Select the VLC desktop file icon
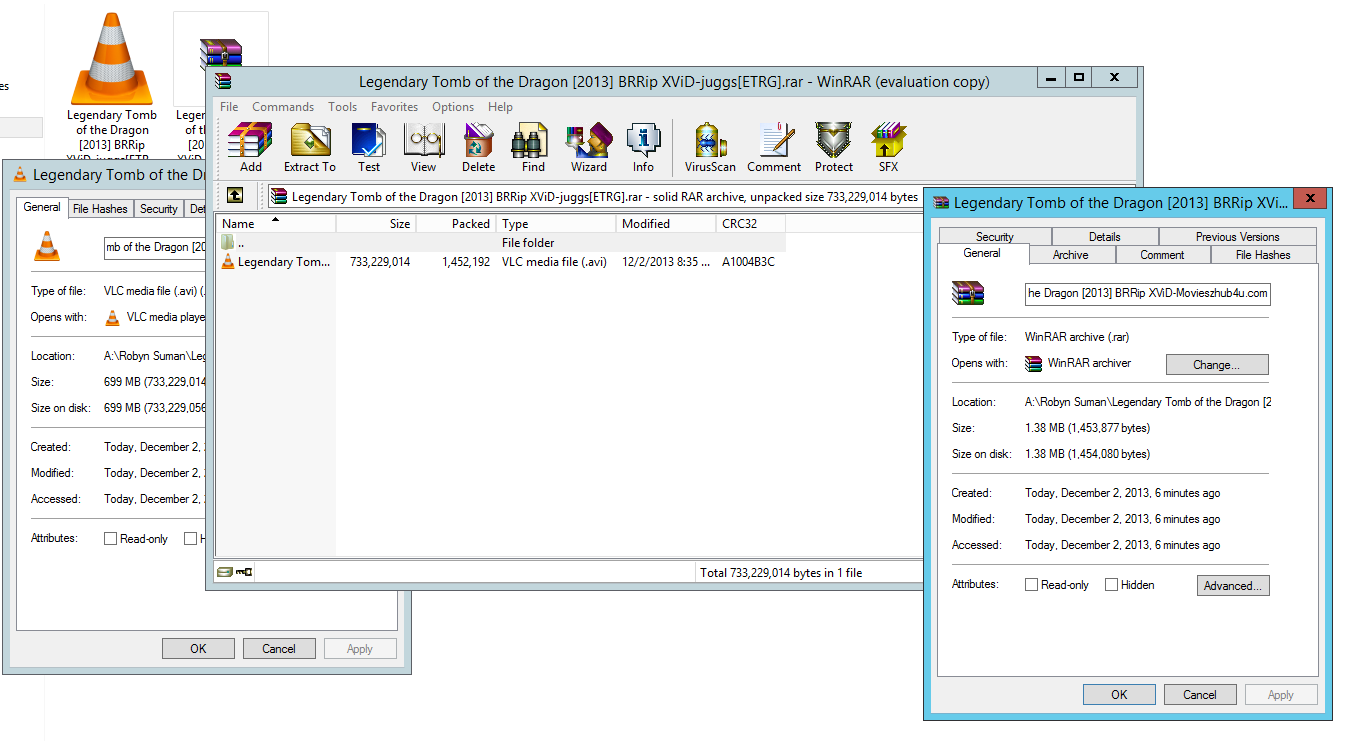Image resolution: width=1346 pixels, height=741 pixels. tap(113, 60)
